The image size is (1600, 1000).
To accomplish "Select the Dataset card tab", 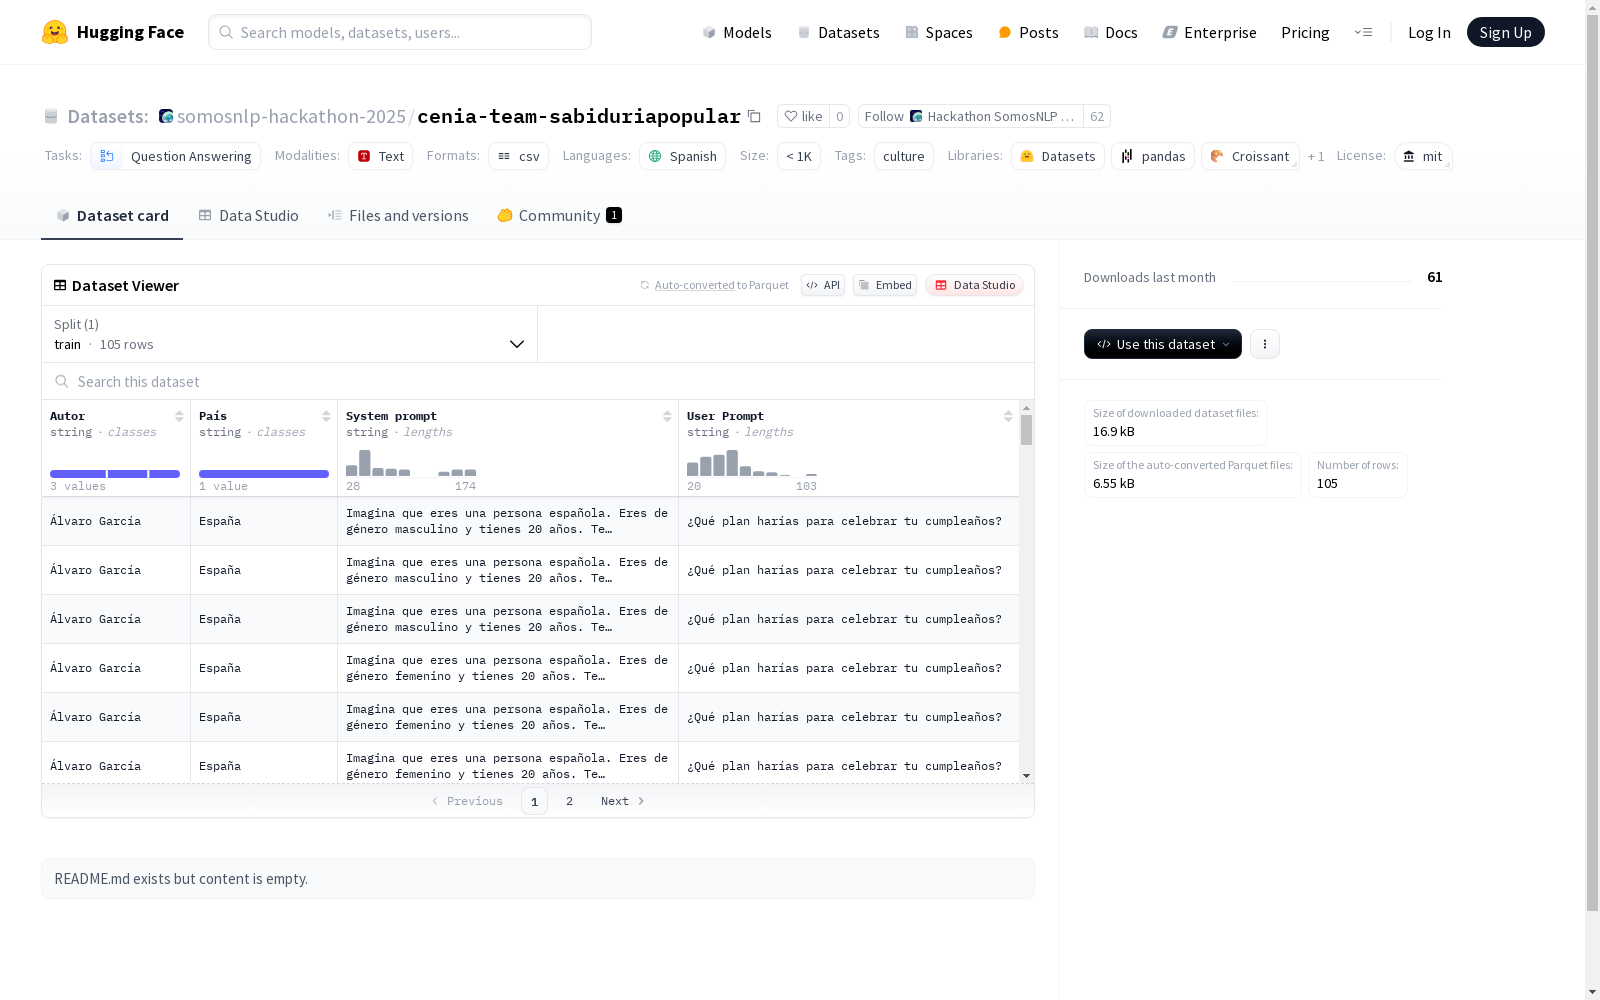I will [x=112, y=215].
